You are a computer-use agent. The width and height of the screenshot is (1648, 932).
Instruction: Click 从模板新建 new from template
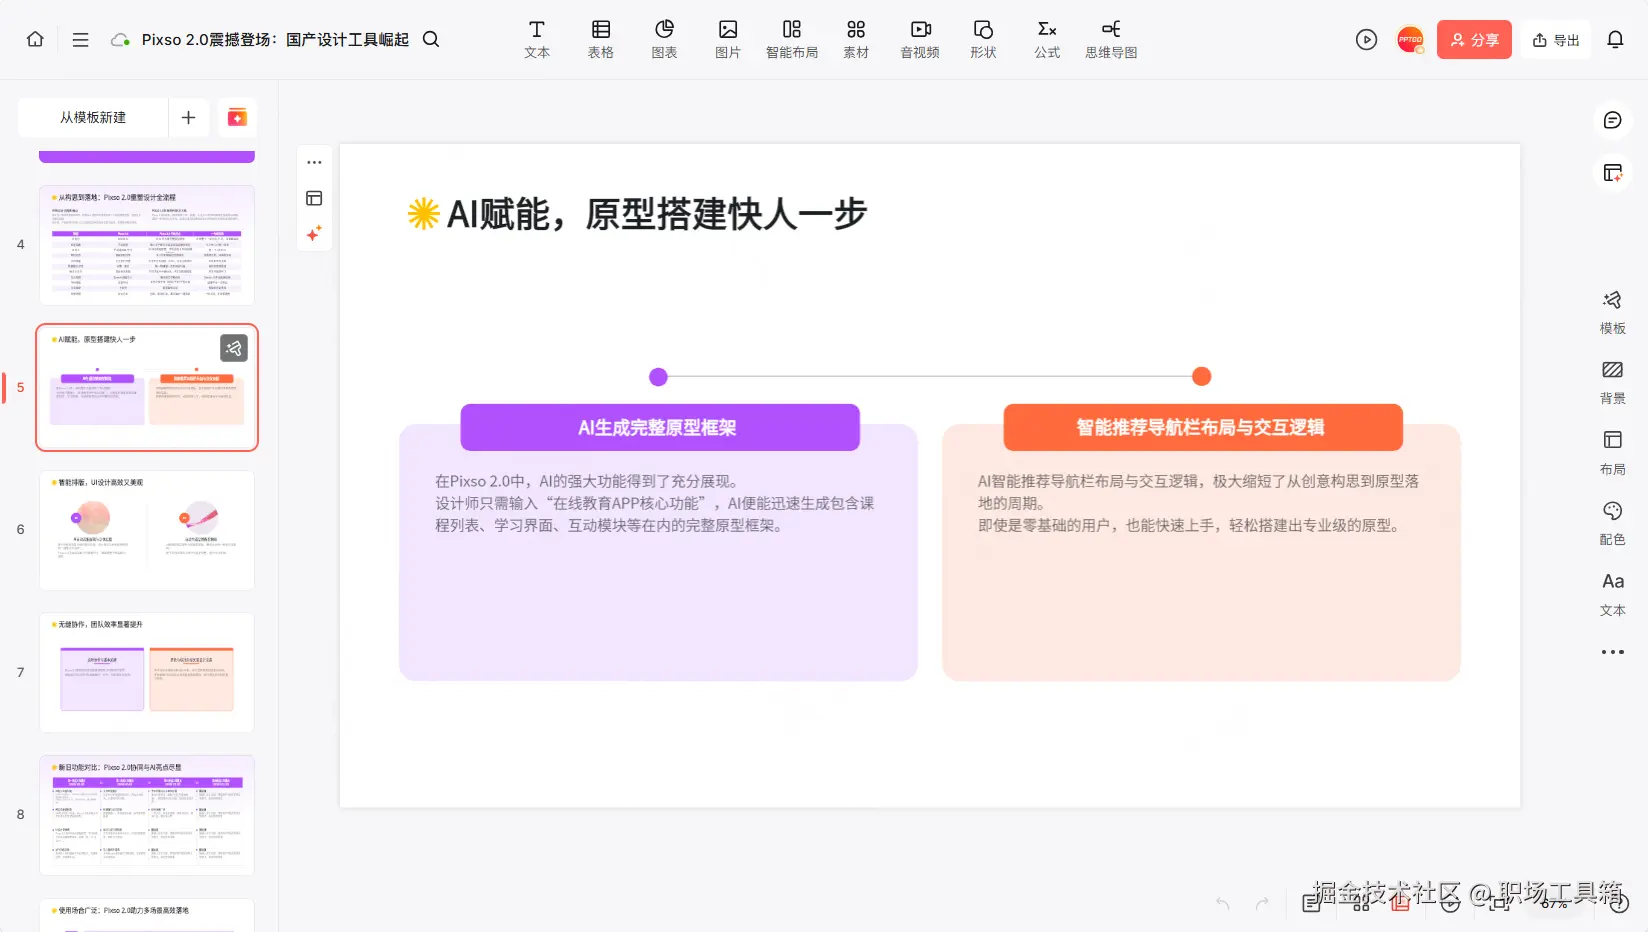pyautogui.click(x=93, y=117)
